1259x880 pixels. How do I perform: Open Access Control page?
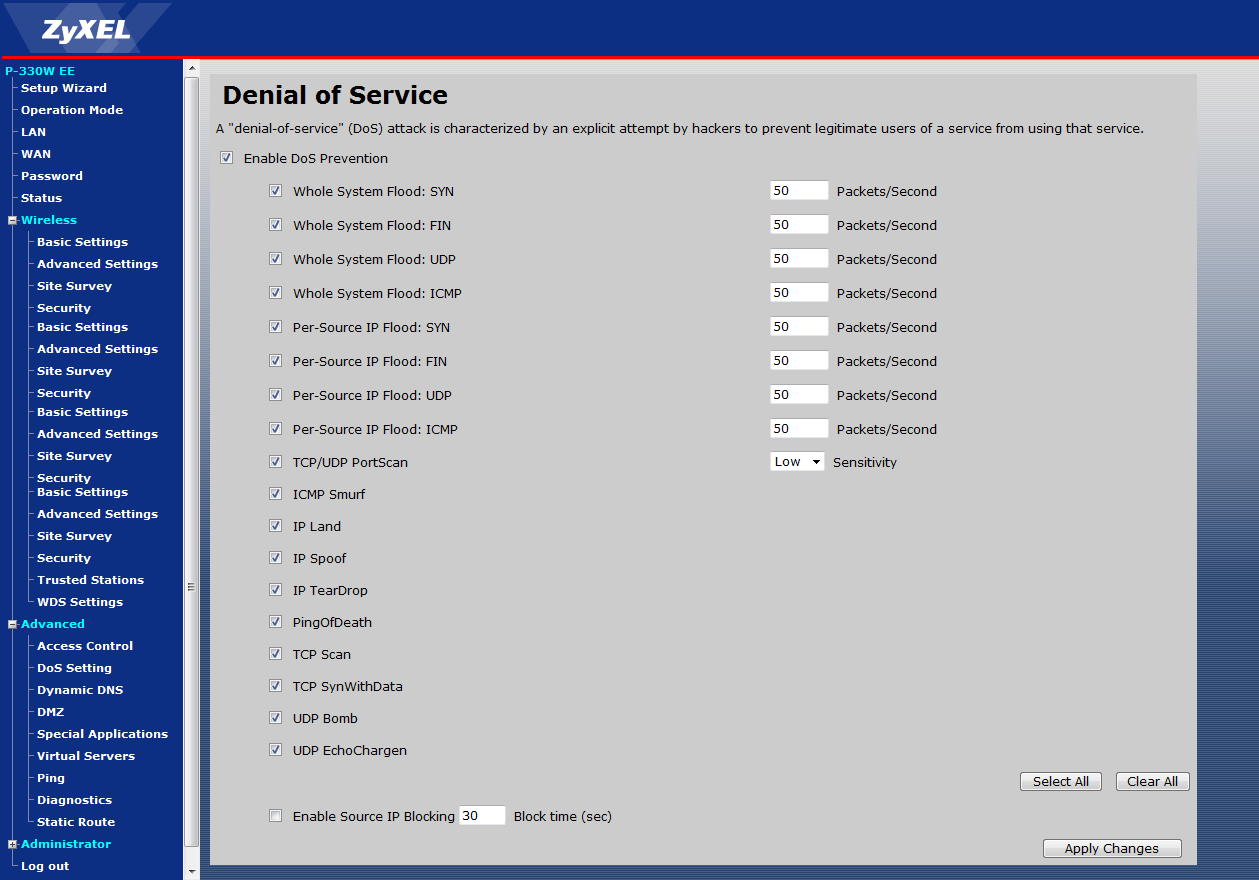(85, 646)
